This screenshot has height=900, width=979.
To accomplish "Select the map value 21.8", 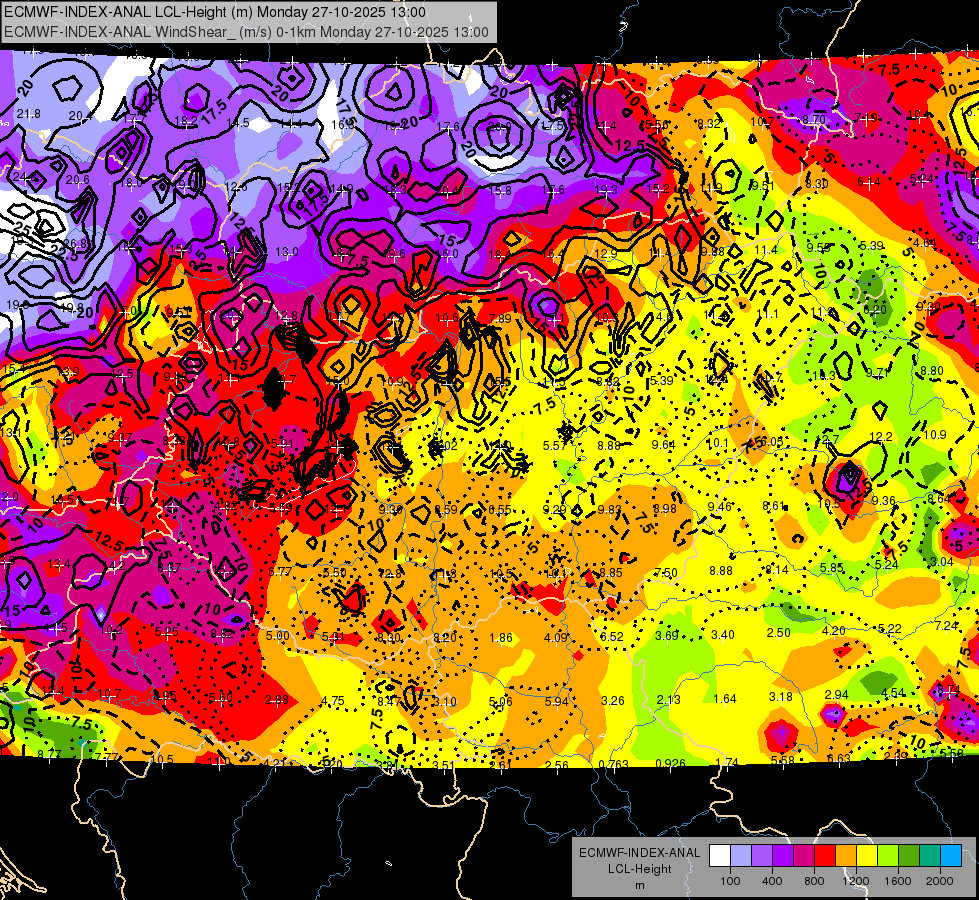I will coord(29,114).
